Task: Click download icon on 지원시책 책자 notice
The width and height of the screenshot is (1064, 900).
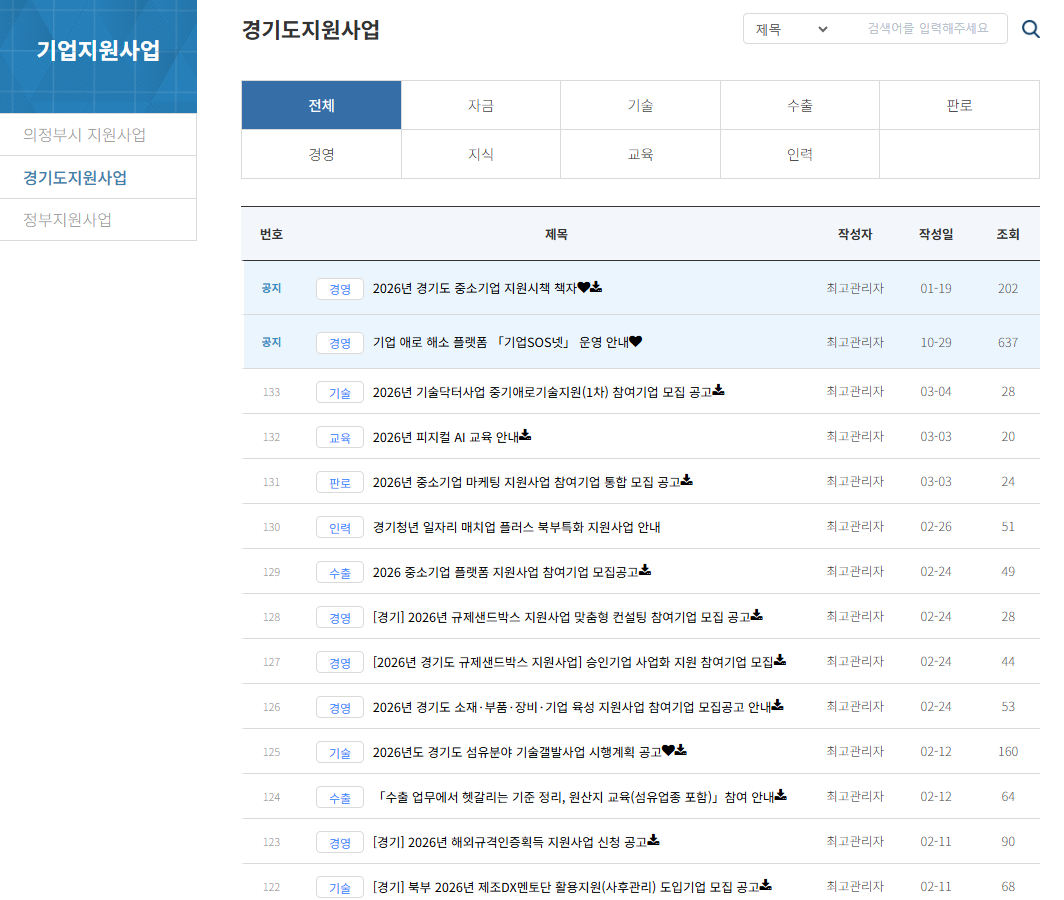Action: pos(596,288)
